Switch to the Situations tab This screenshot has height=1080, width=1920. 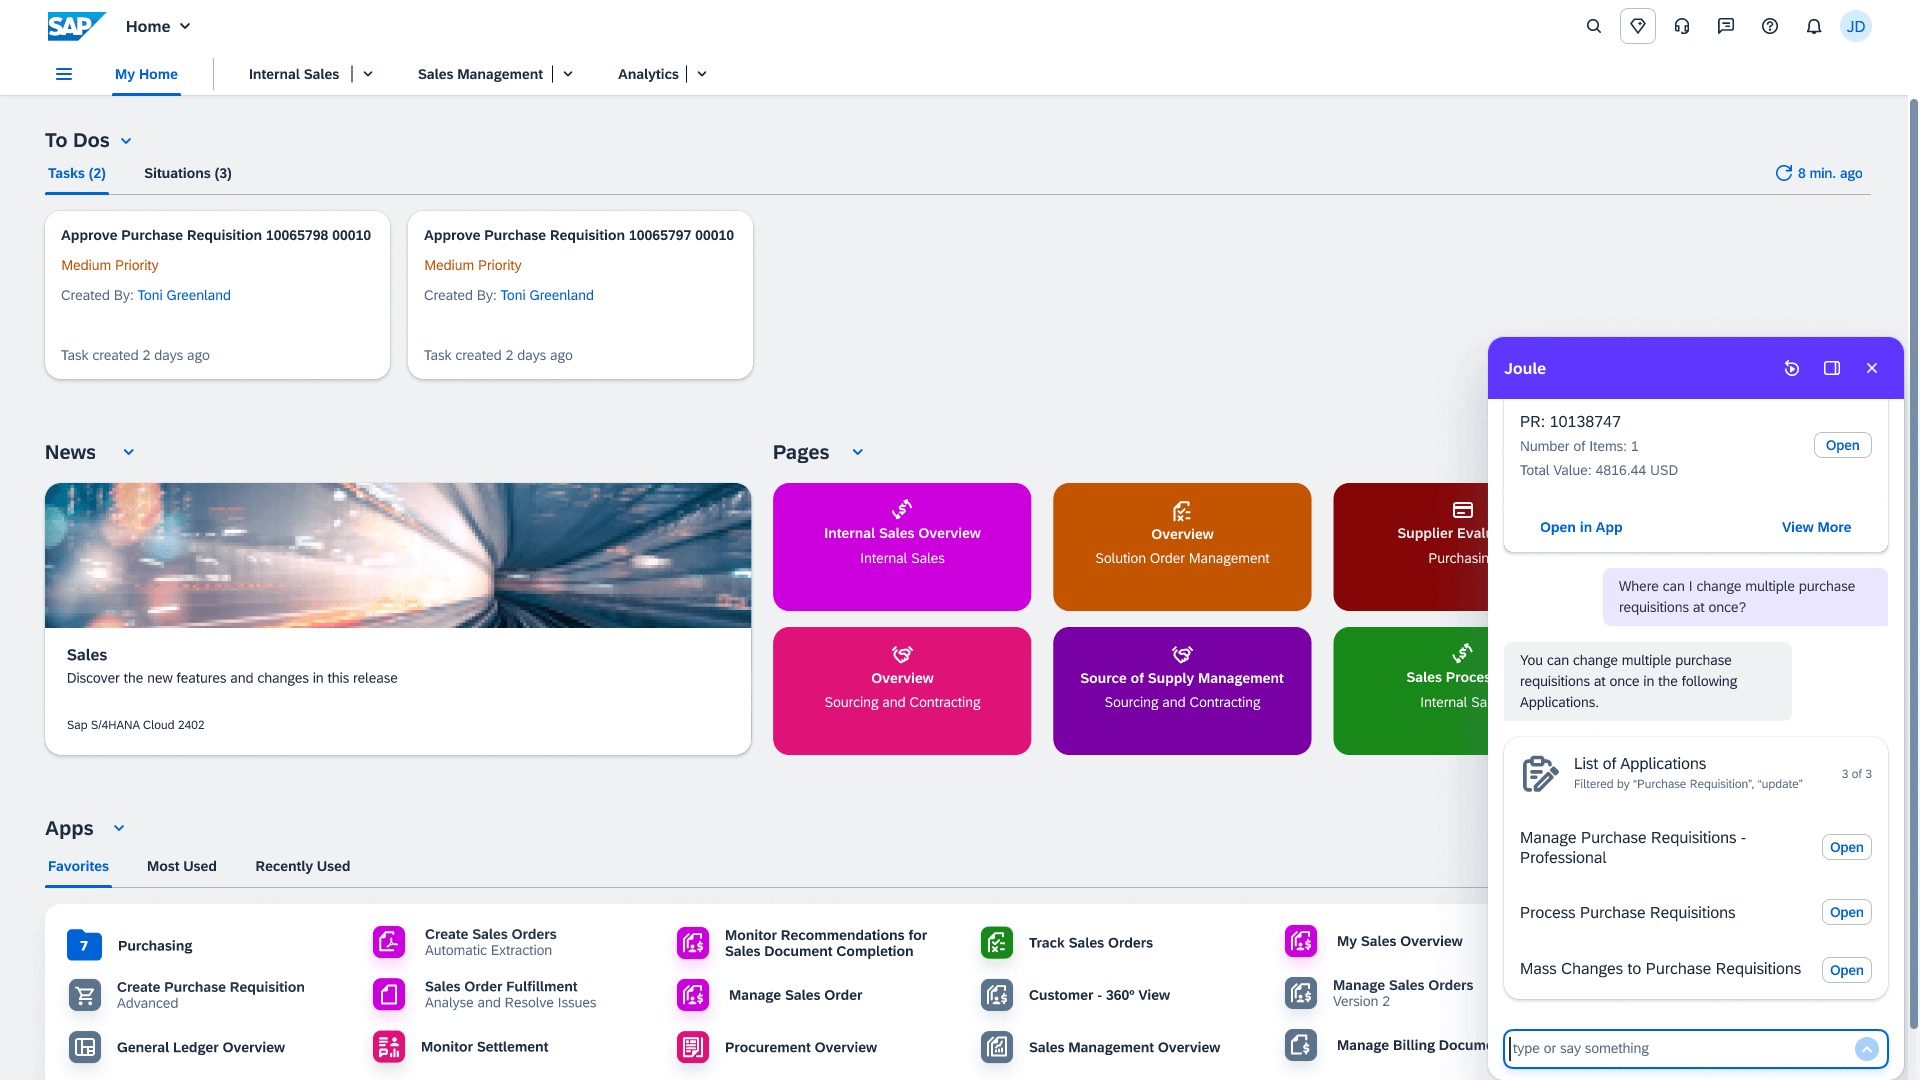click(187, 173)
